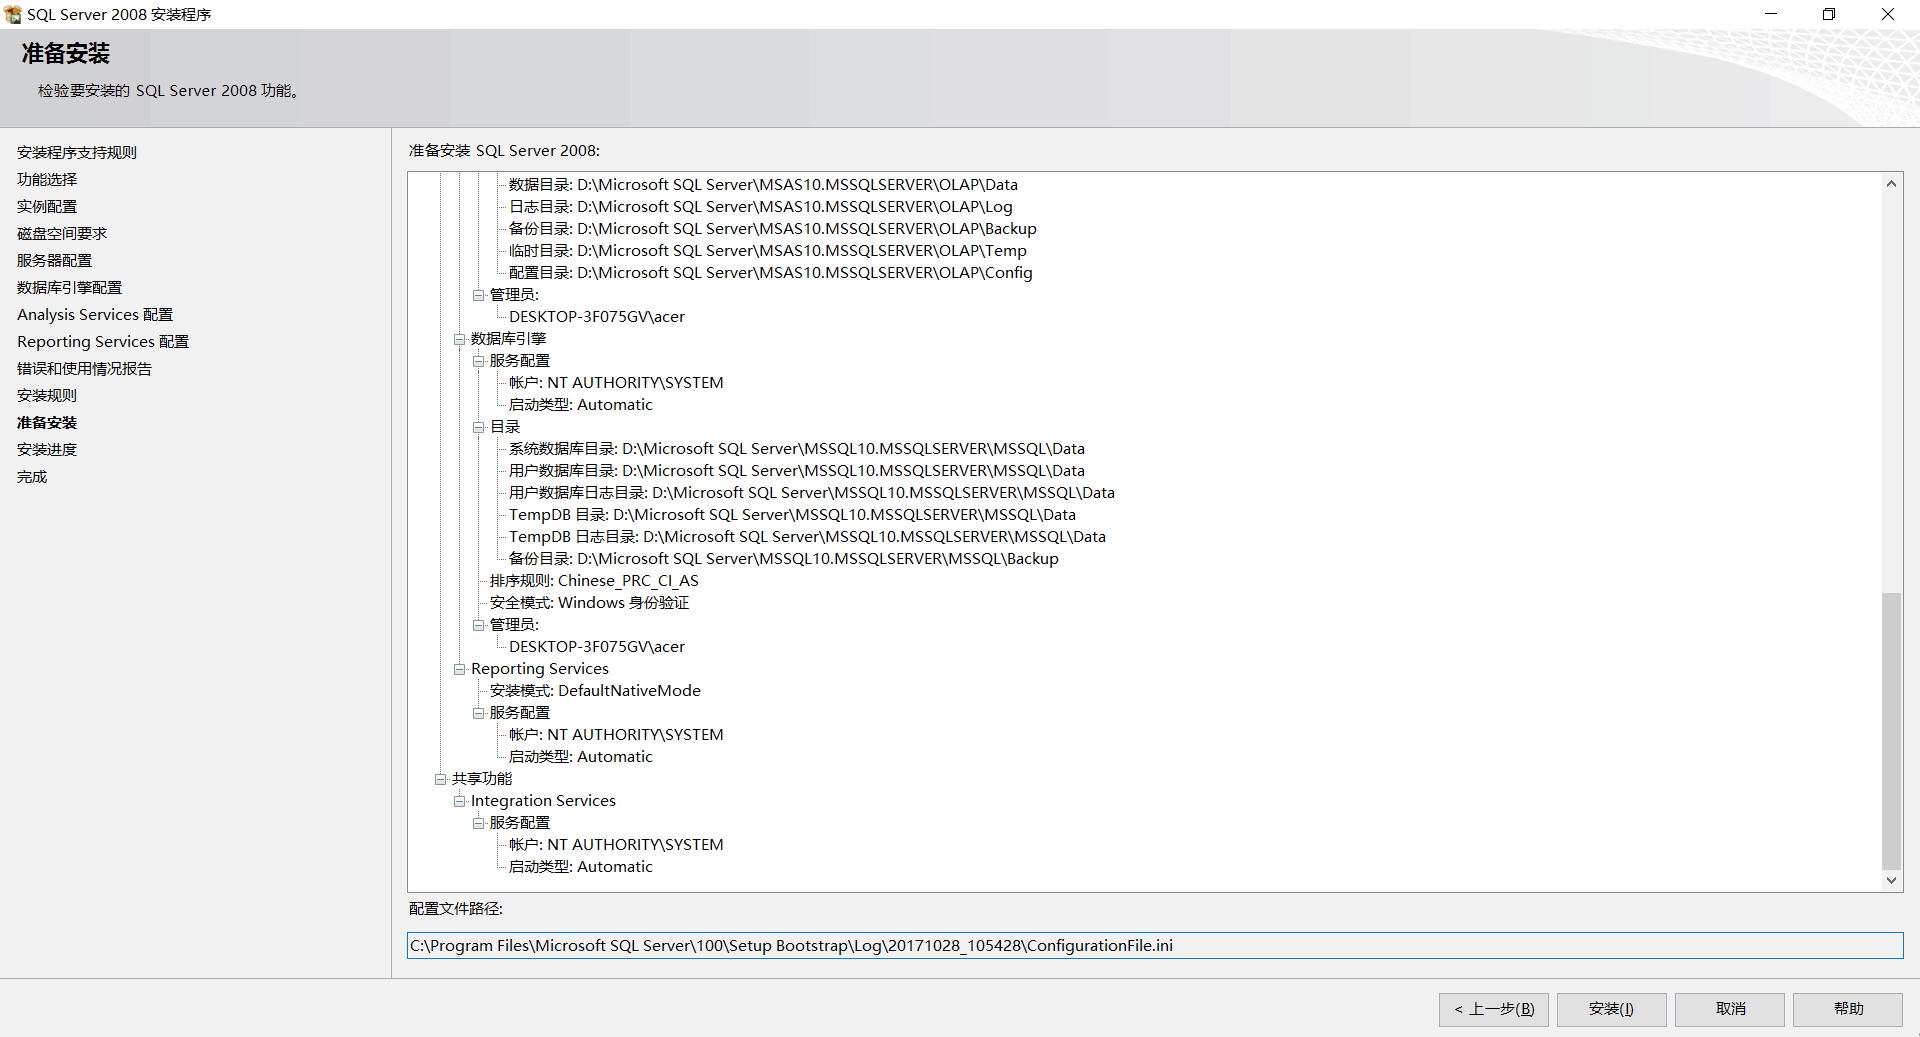Open help with the 帮助 button
Screen dimensions: 1920x1037
click(1848, 1009)
